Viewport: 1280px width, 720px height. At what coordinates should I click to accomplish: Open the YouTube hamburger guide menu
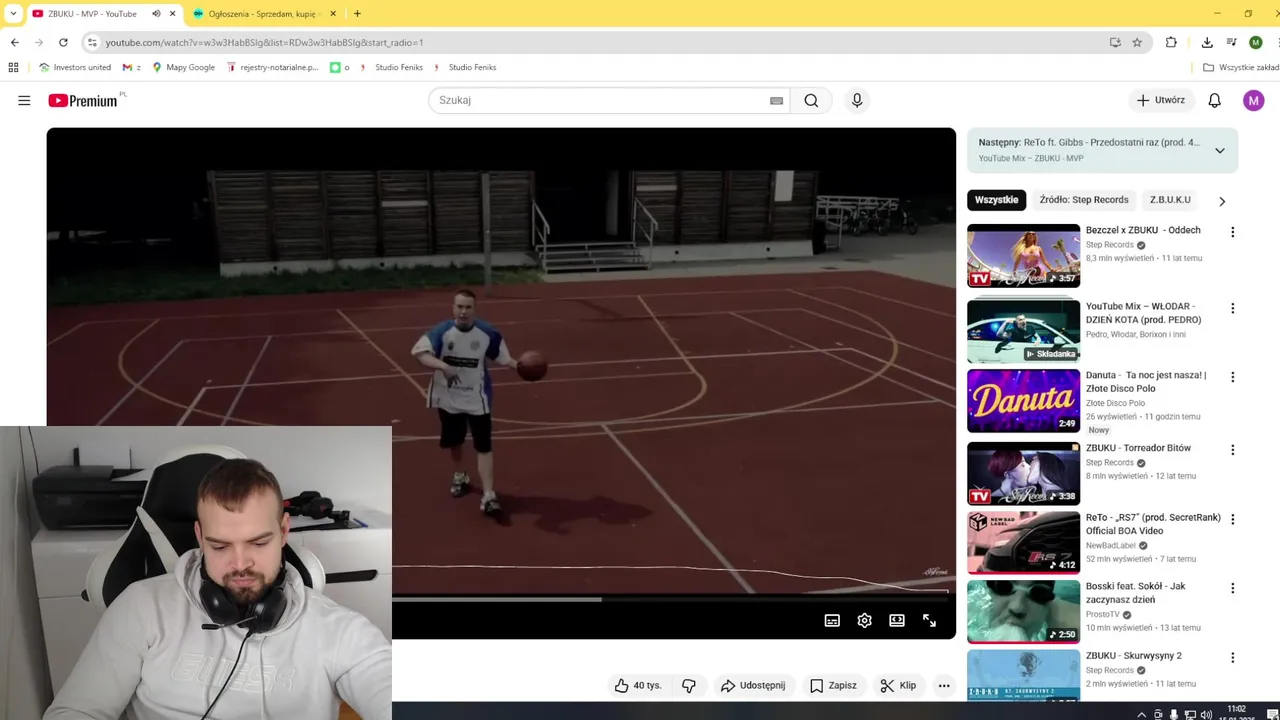24,100
